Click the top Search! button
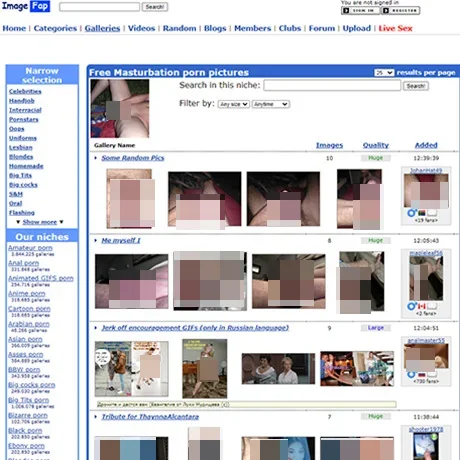Image resolution: width=460 pixels, height=460 pixels. (155, 7)
